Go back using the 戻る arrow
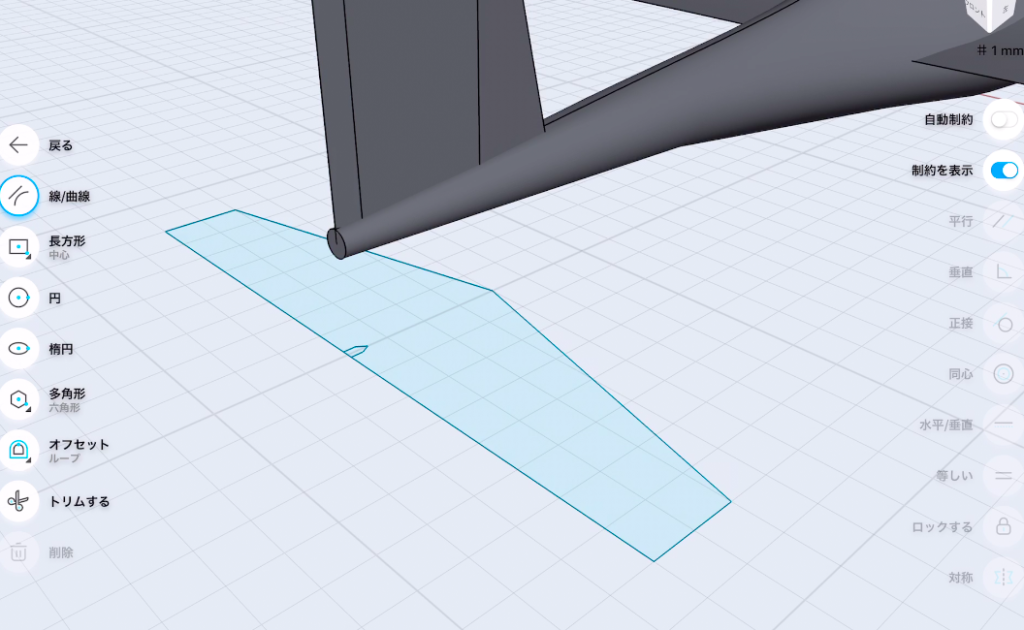This screenshot has height=630, width=1024. tap(19, 145)
